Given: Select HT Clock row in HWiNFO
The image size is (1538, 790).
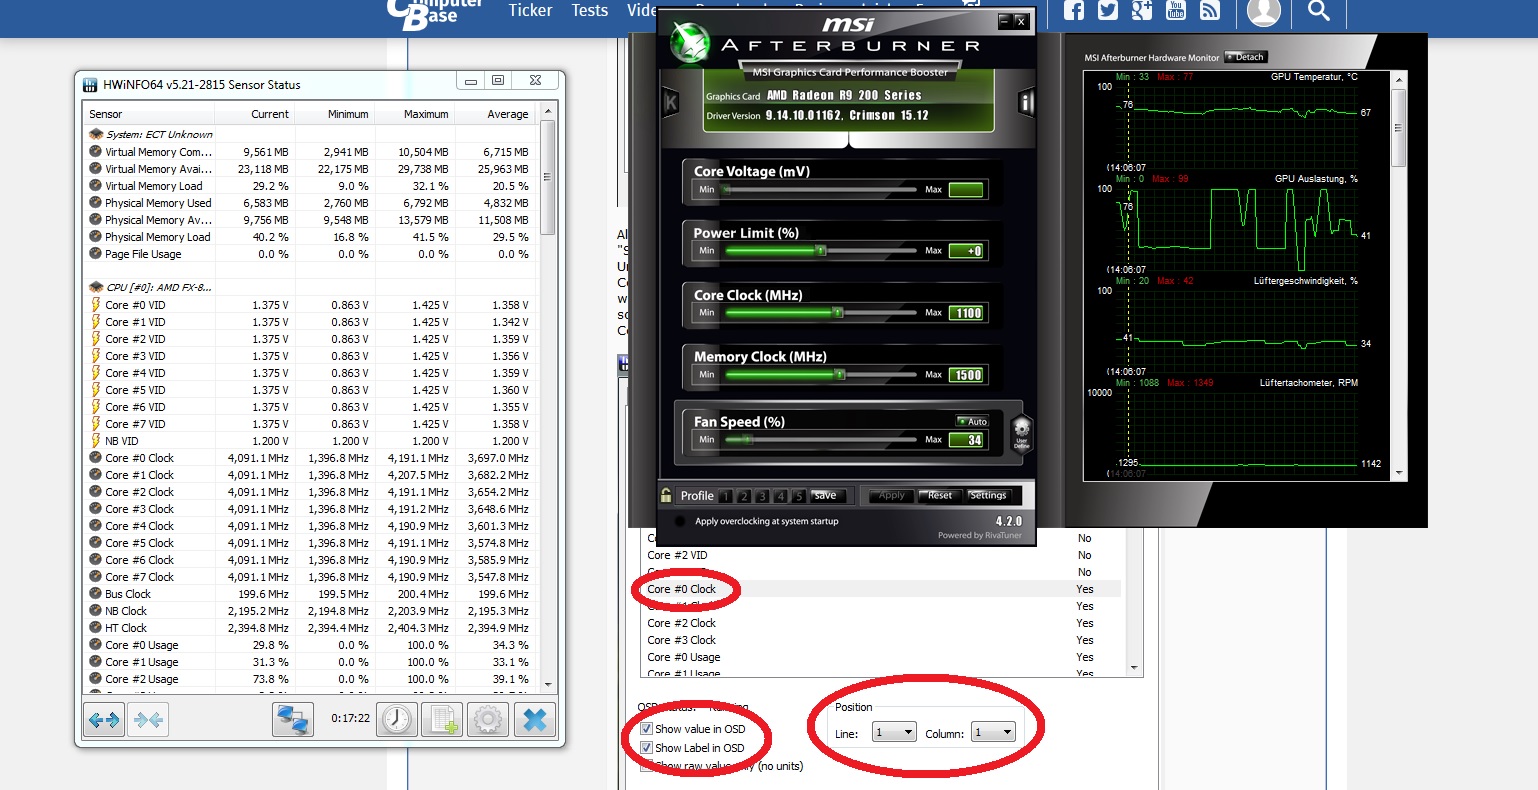Looking at the screenshot, I should click(311, 628).
